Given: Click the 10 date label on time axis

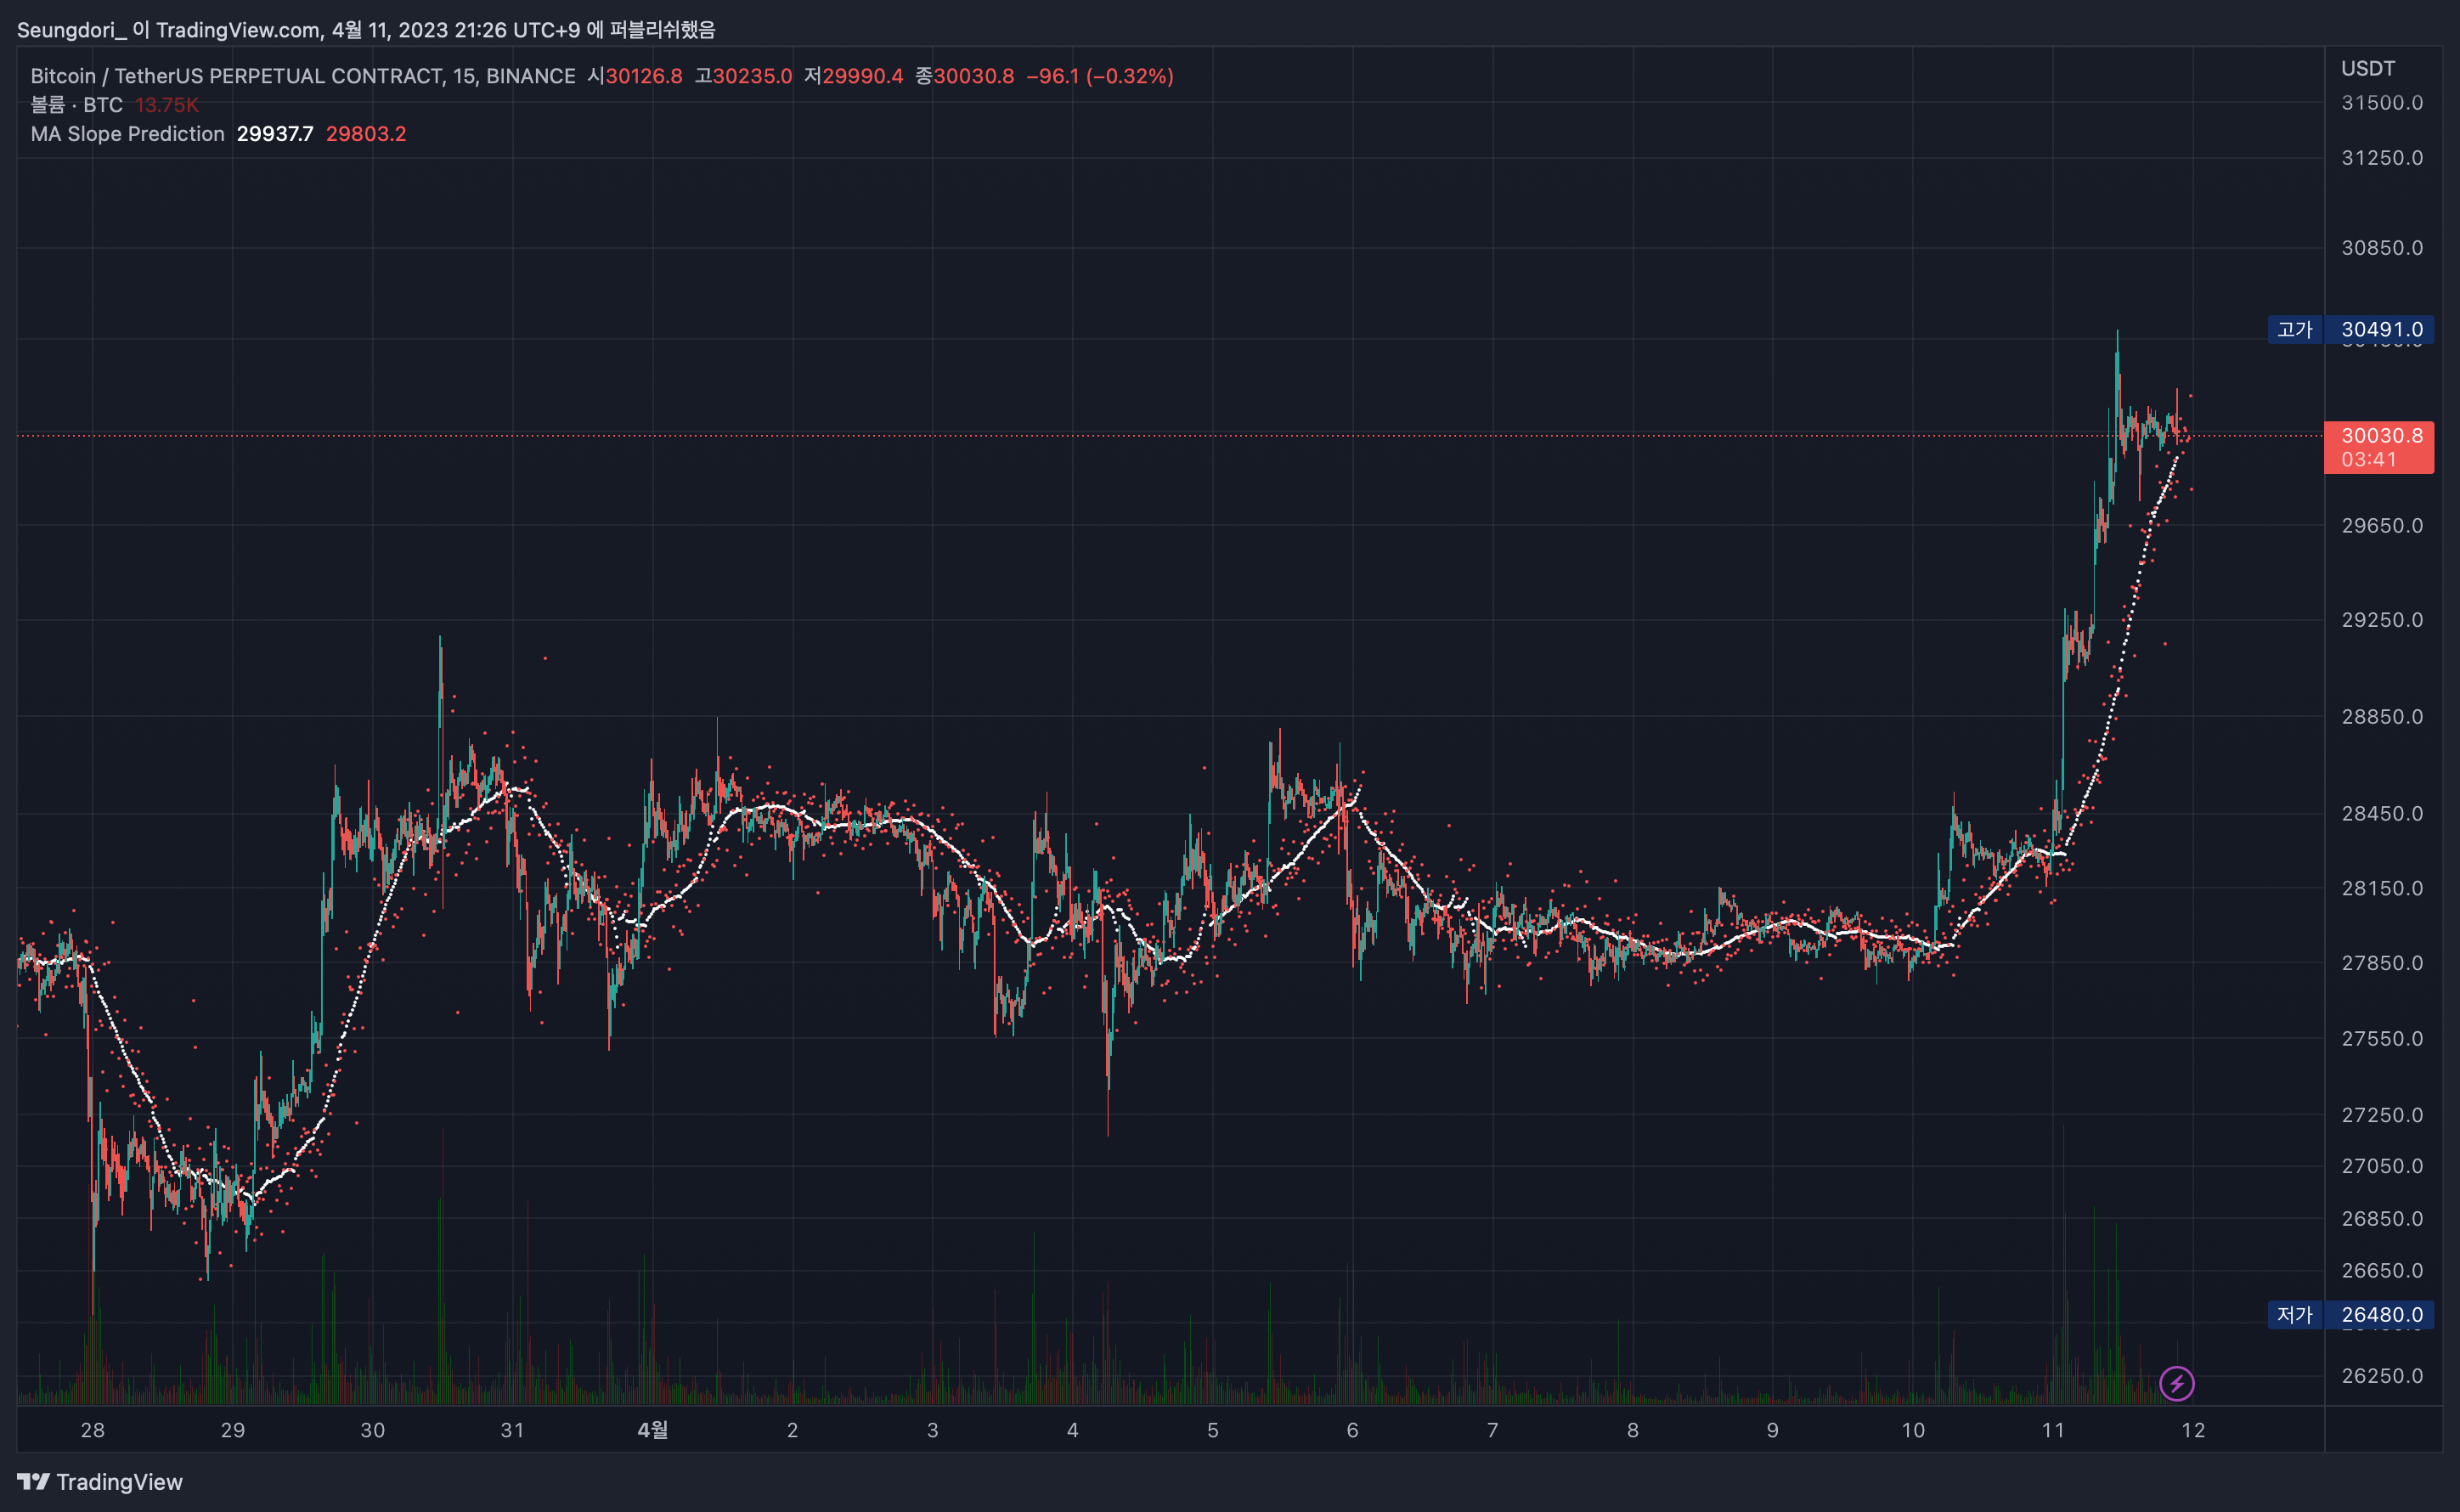Looking at the screenshot, I should (x=1913, y=1430).
